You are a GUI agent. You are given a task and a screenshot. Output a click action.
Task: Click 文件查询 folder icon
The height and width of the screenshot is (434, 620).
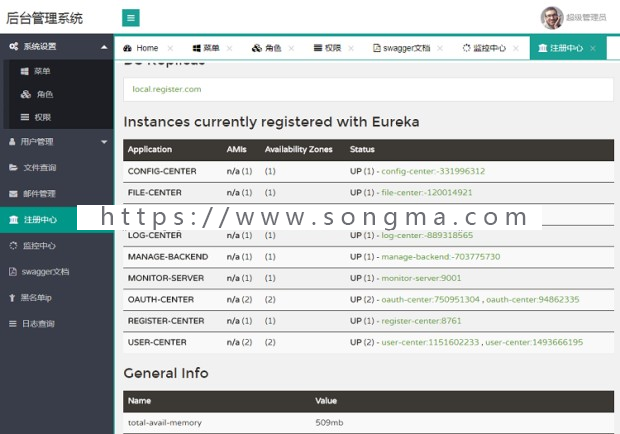pos(13,167)
